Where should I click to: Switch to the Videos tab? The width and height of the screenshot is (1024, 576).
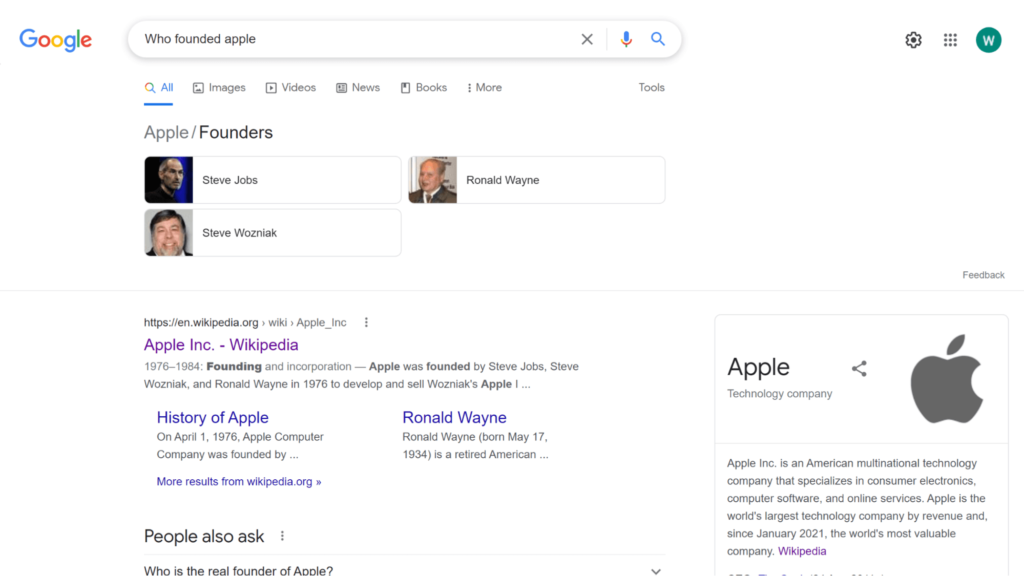pos(291,88)
